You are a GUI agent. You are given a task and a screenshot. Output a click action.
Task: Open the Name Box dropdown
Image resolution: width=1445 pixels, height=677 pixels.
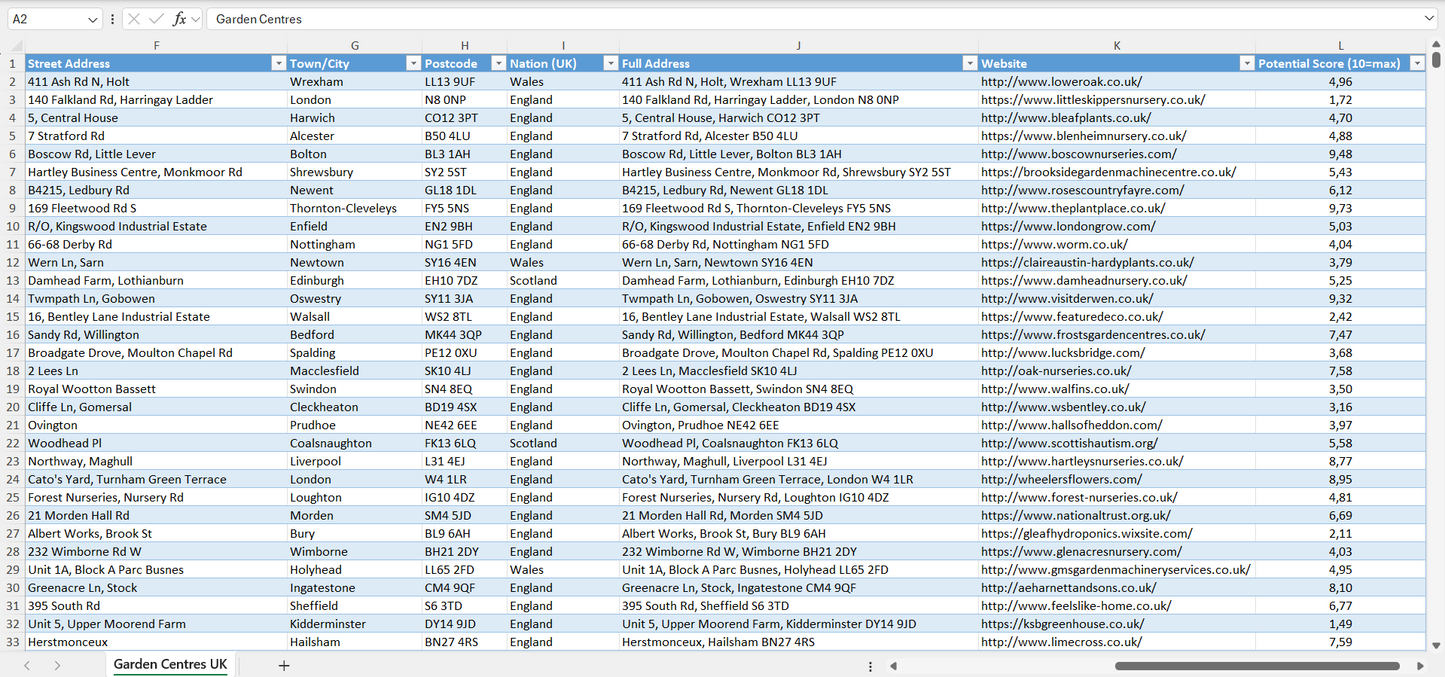point(93,18)
